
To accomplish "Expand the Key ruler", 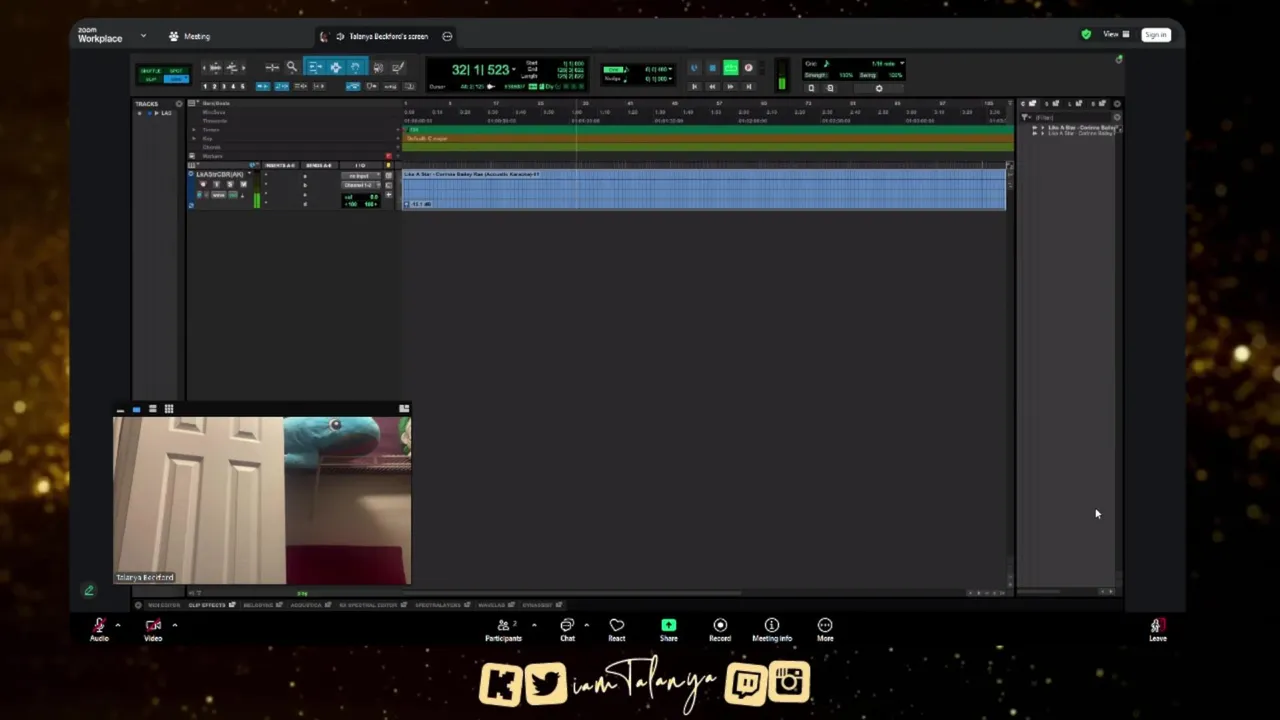I will [x=194, y=138].
